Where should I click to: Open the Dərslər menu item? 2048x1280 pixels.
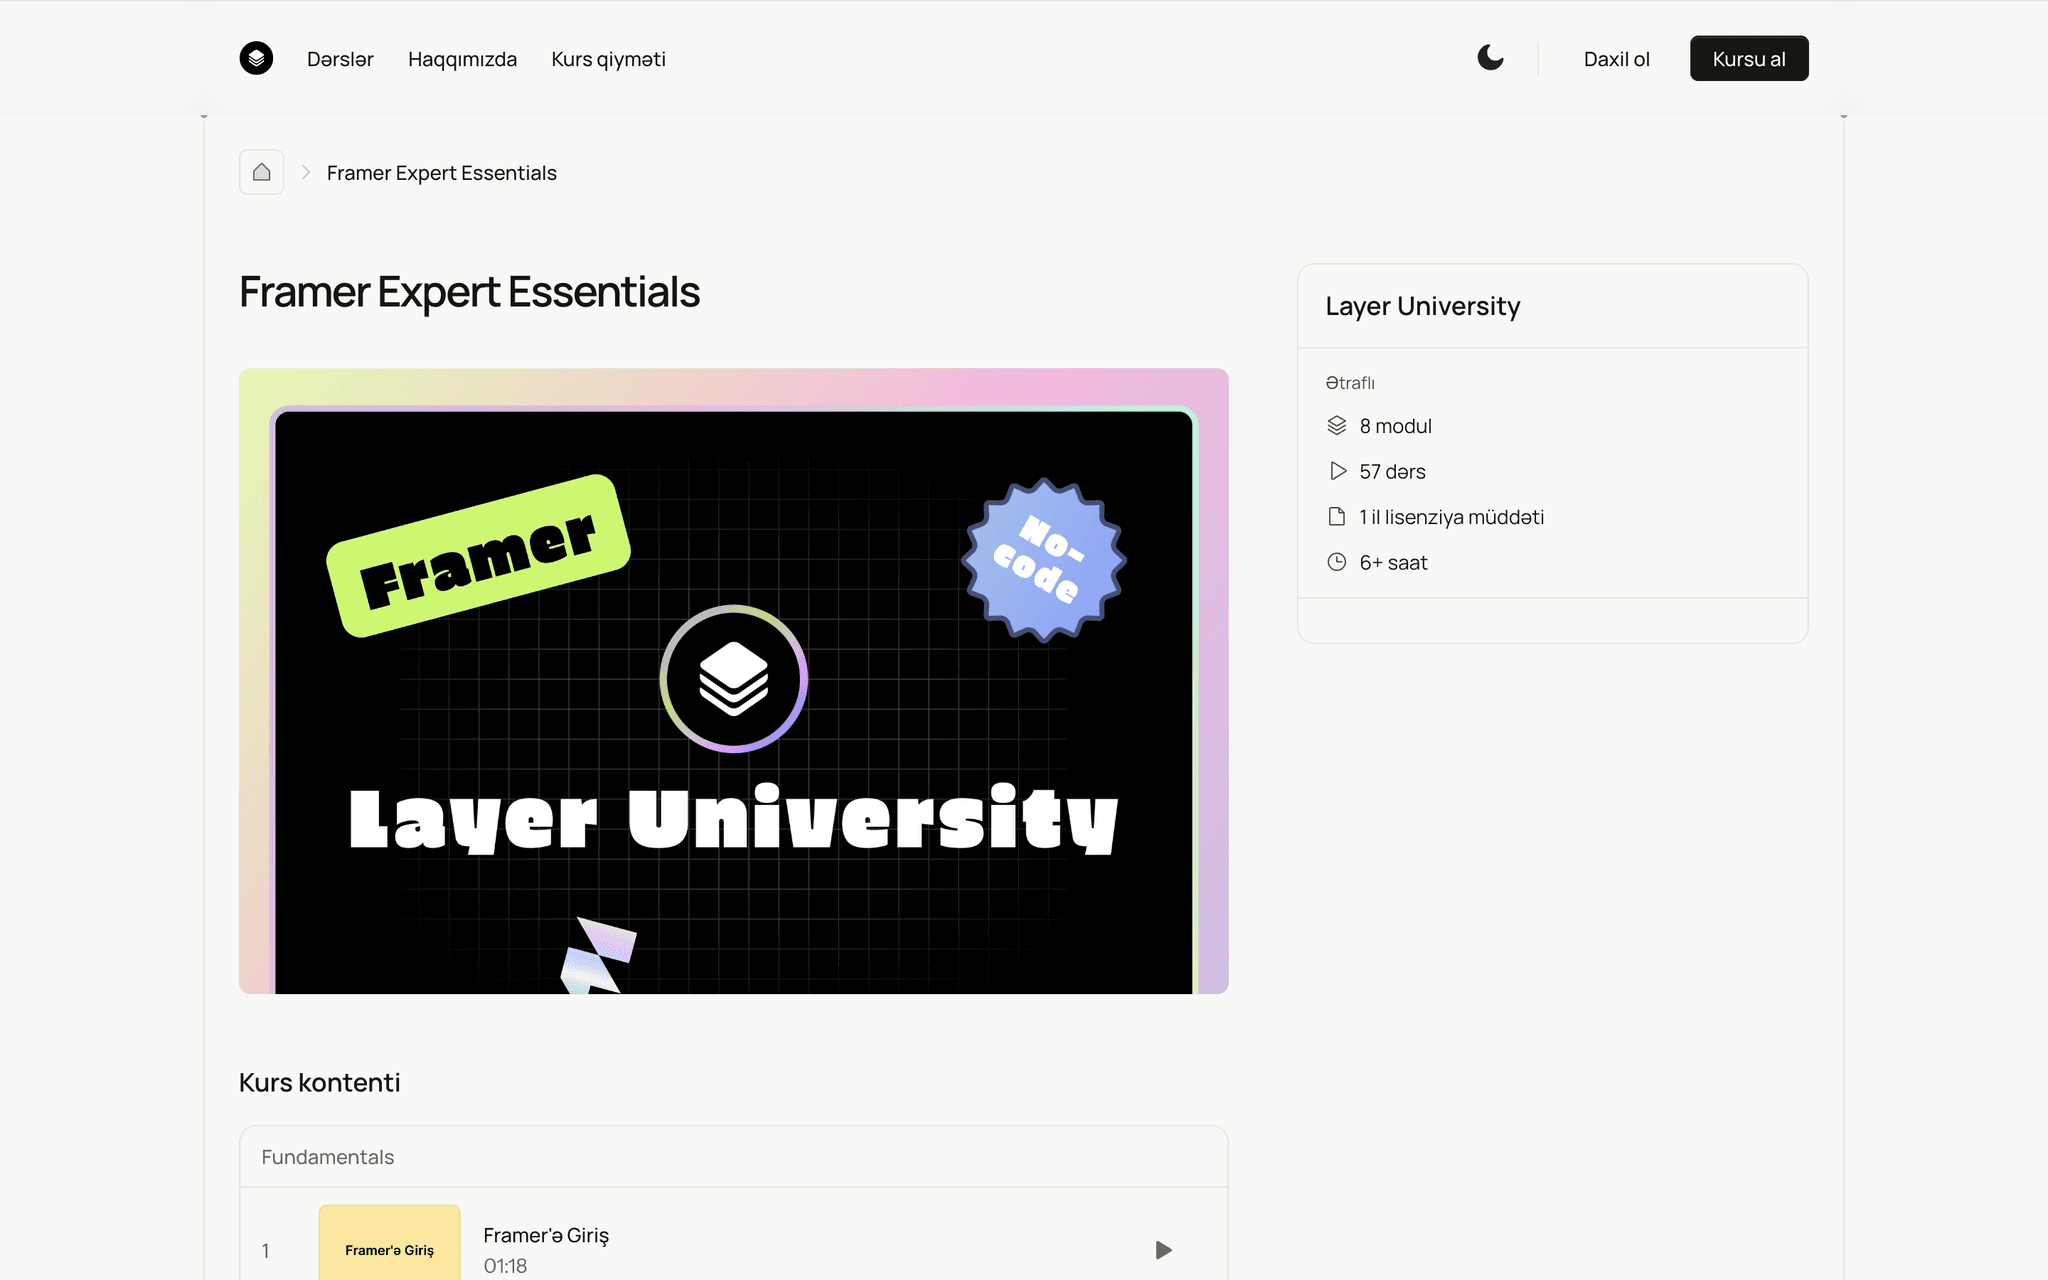point(340,59)
